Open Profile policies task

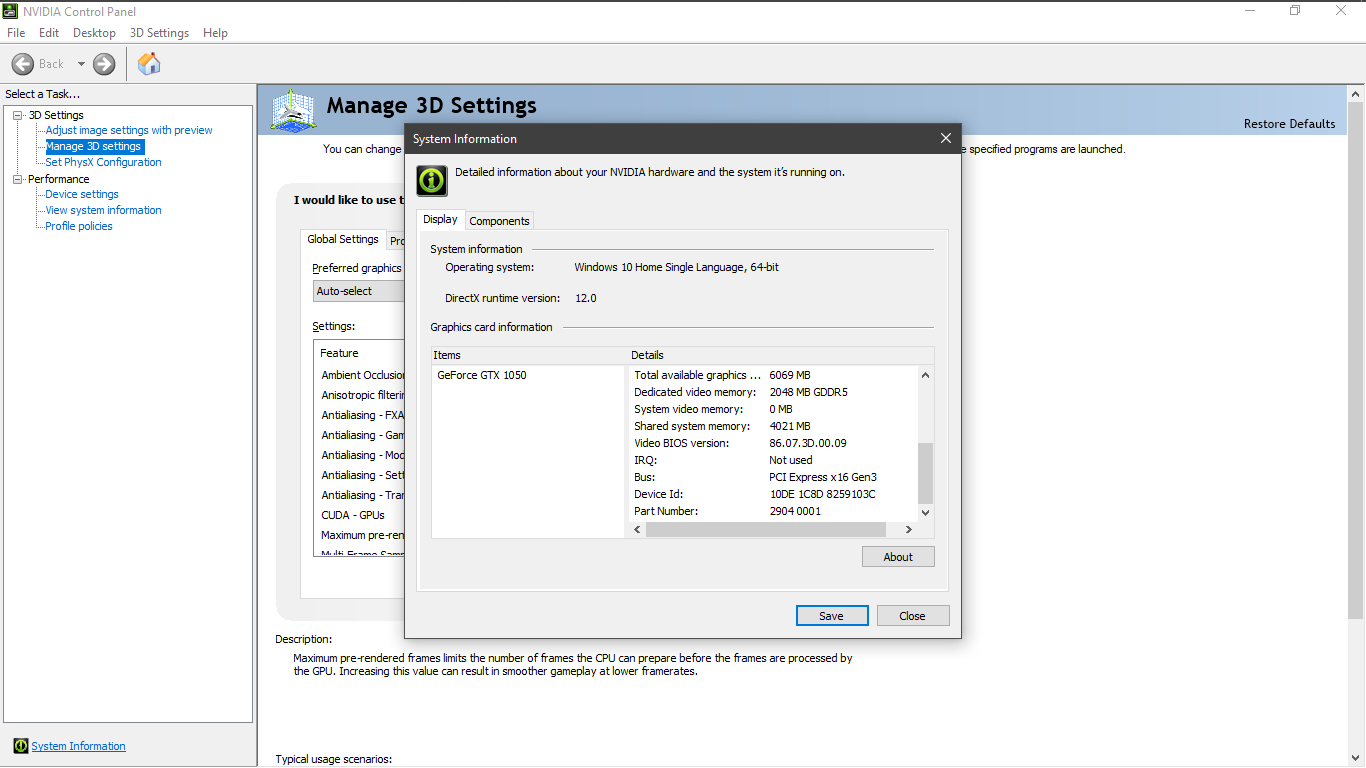[79, 226]
